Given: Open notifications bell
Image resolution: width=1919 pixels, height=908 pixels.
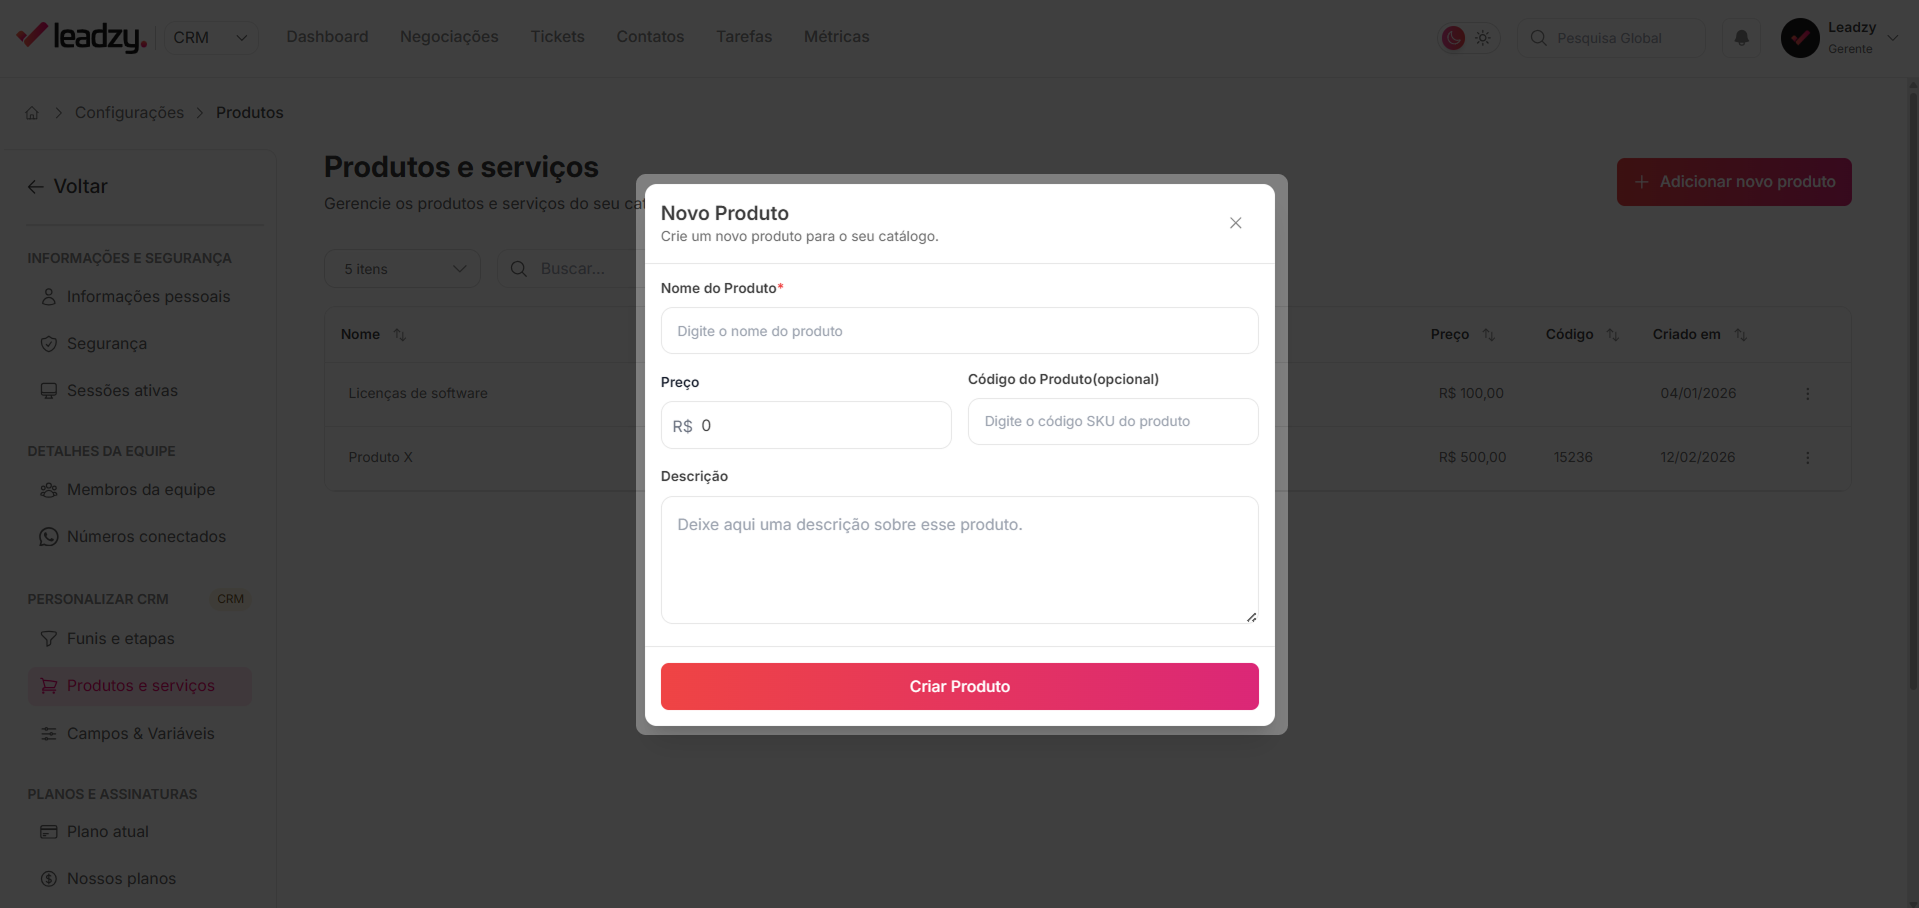Looking at the screenshot, I should 1741,38.
